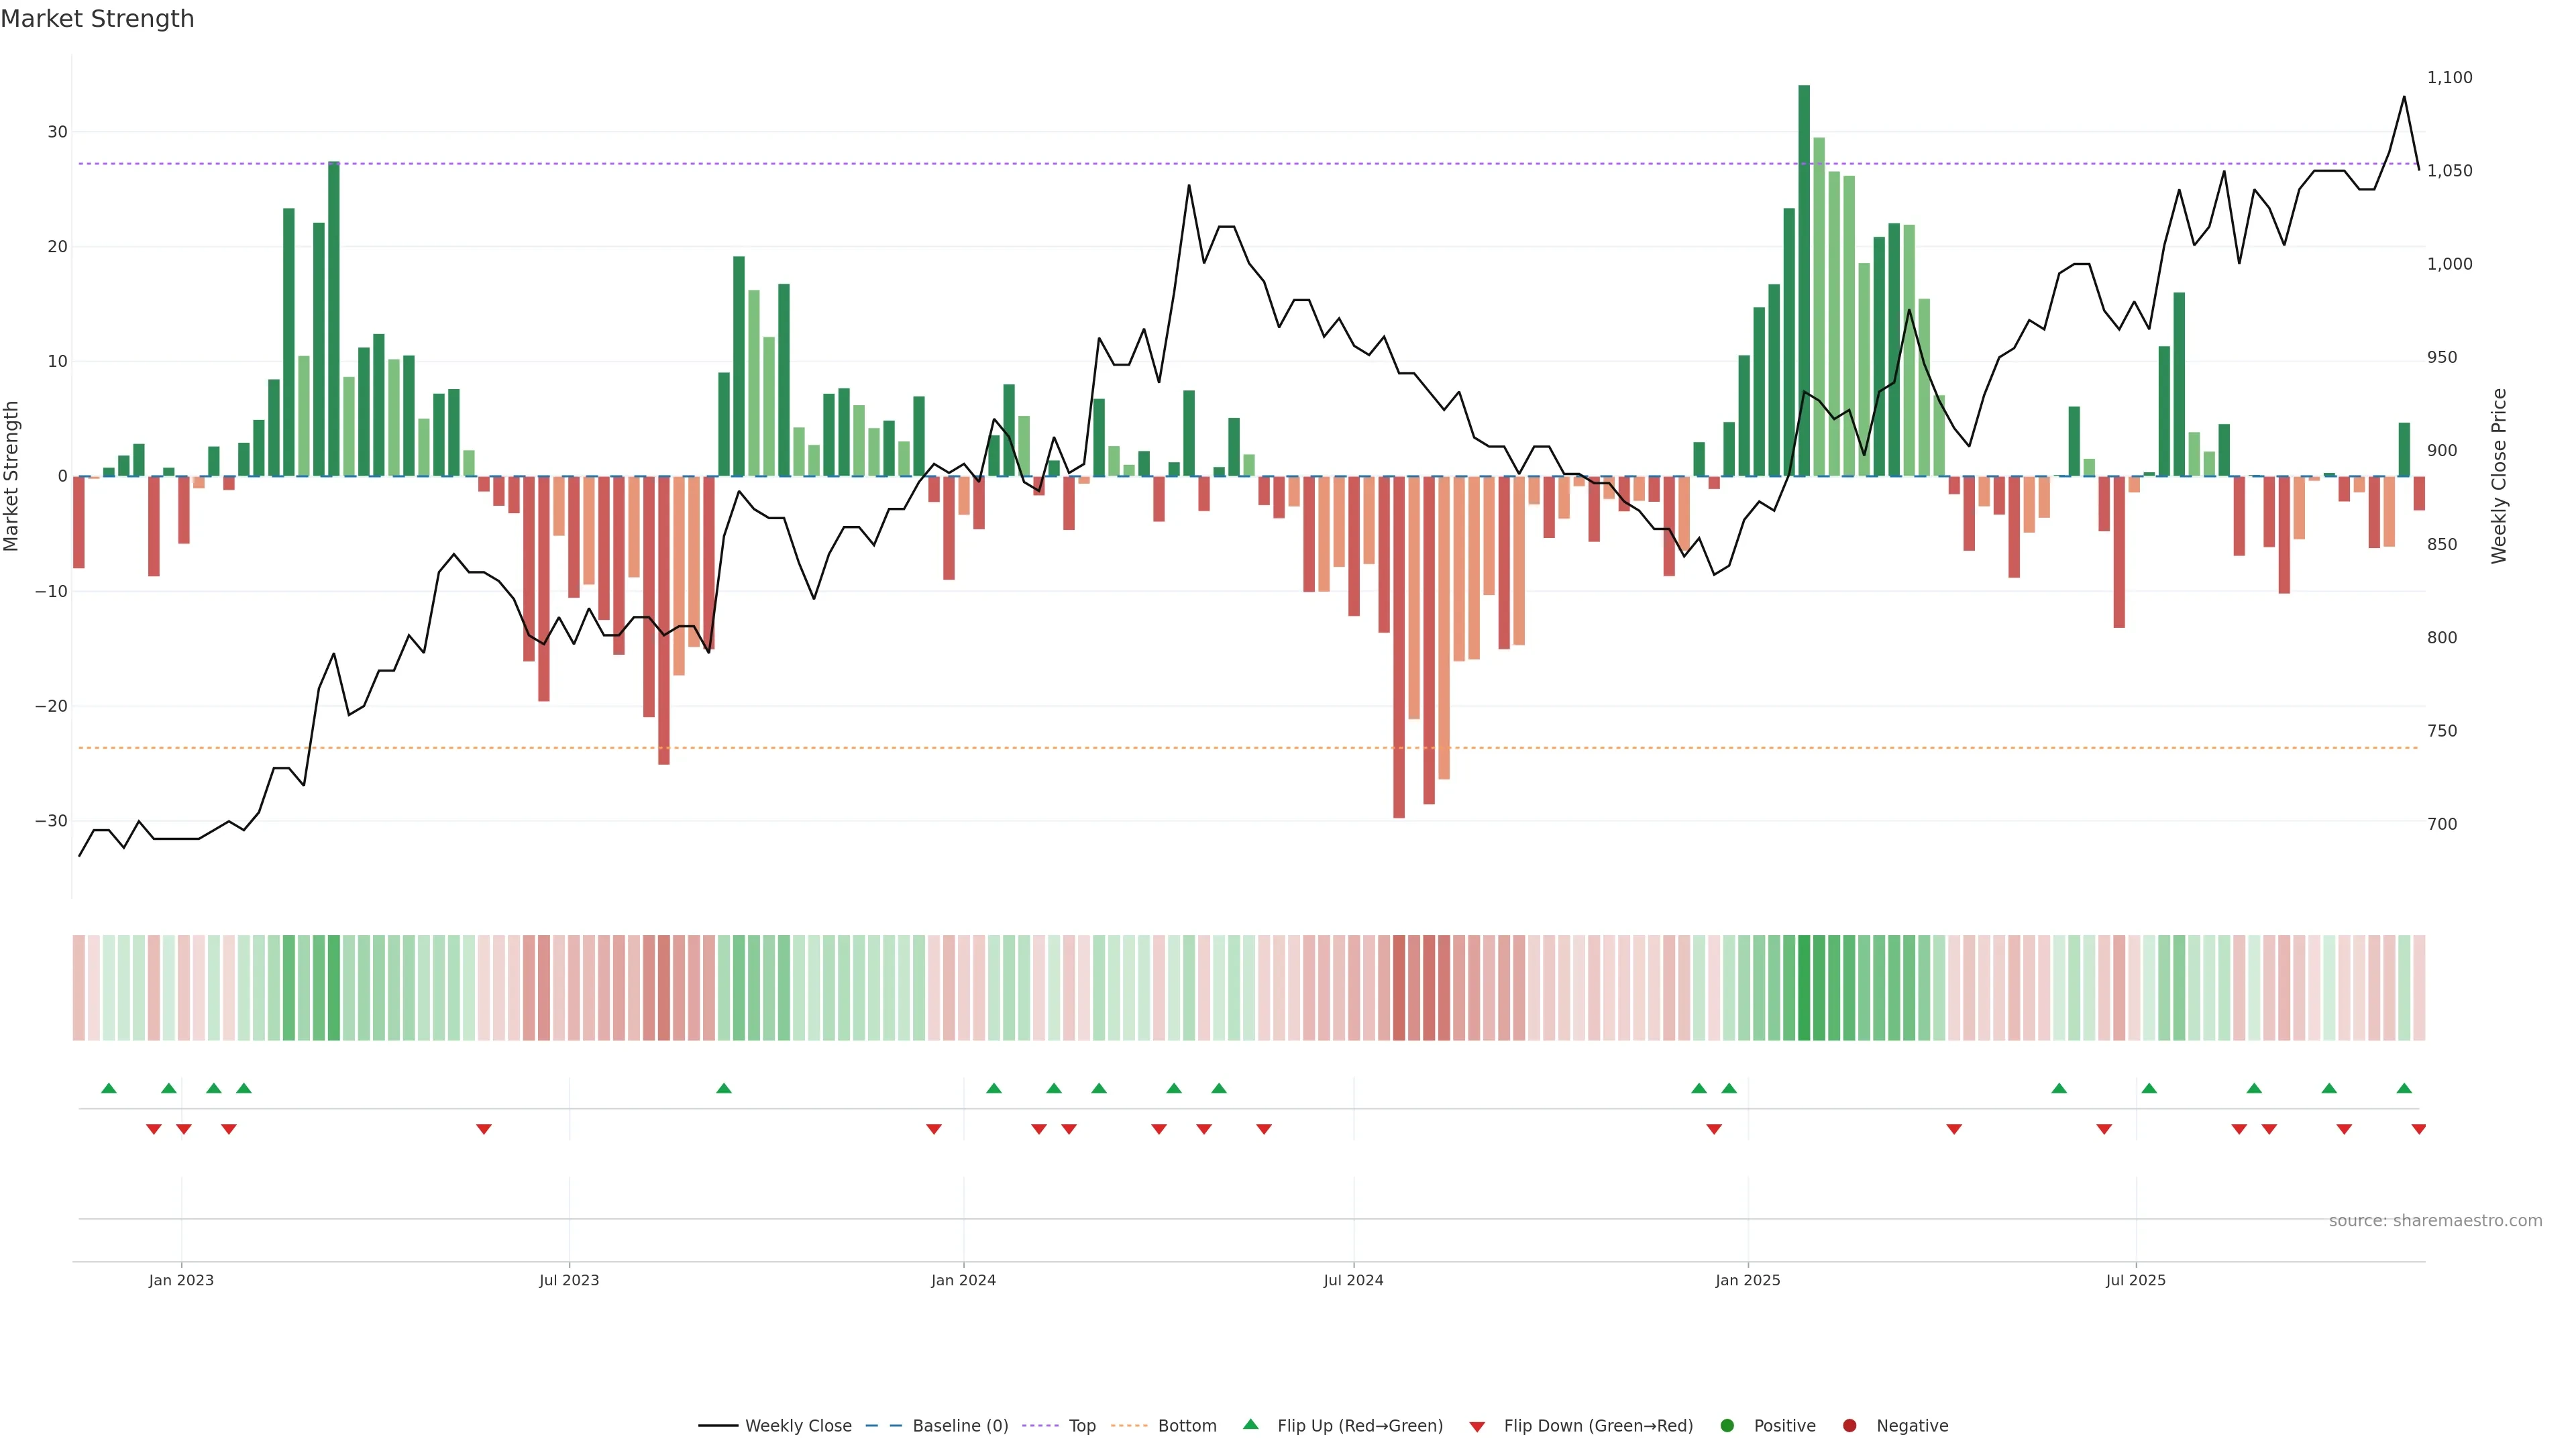Click the source: sharemaestro.com text
Image resolution: width=2576 pixels, height=1449 pixels.
point(2435,1221)
